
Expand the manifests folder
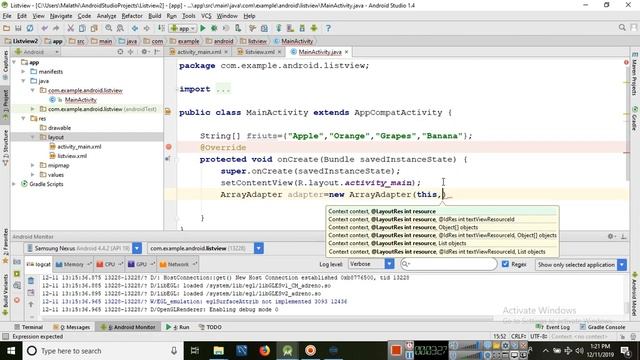click(x=23, y=71)
